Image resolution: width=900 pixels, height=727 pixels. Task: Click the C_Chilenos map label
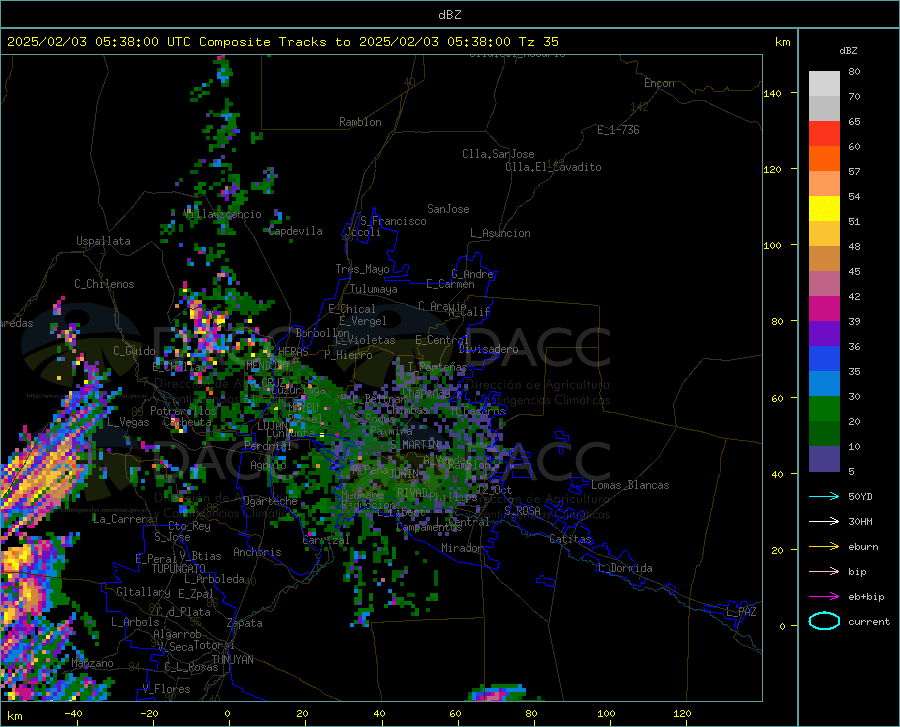[x=104, y=284]
